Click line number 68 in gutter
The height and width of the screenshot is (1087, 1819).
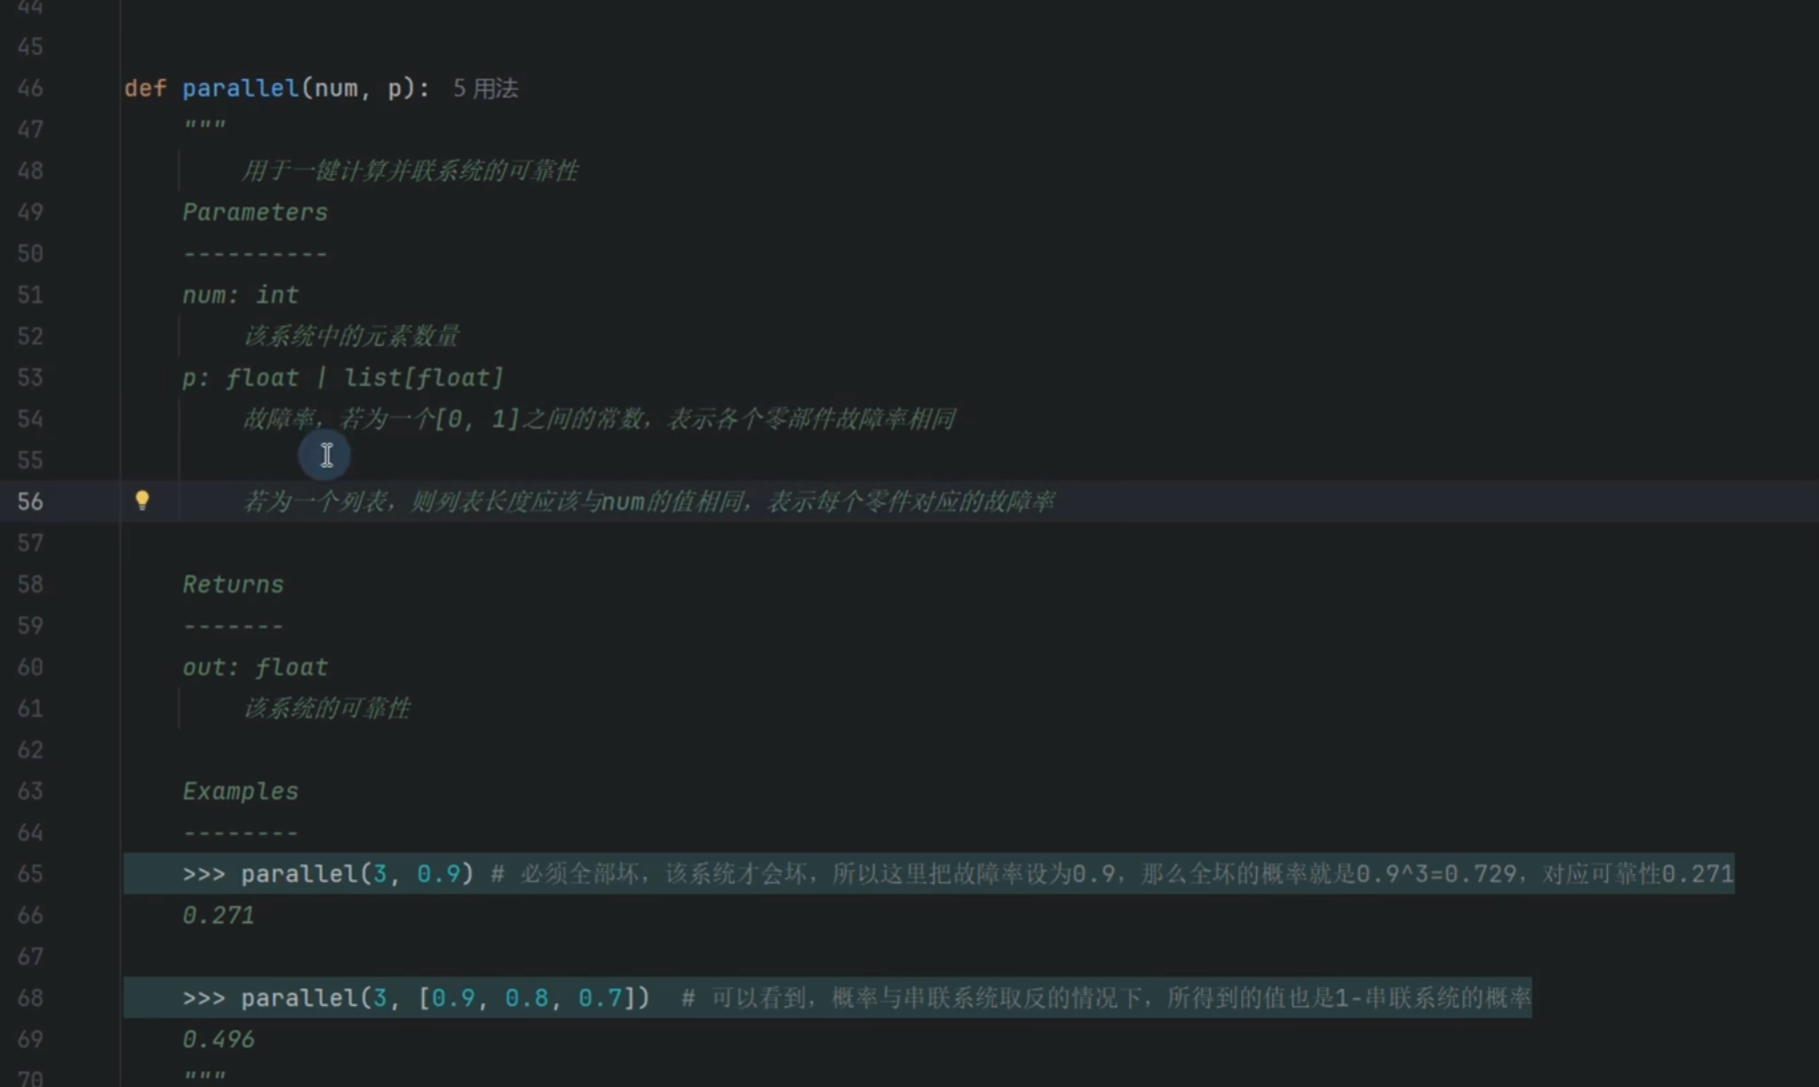point(30,998)
